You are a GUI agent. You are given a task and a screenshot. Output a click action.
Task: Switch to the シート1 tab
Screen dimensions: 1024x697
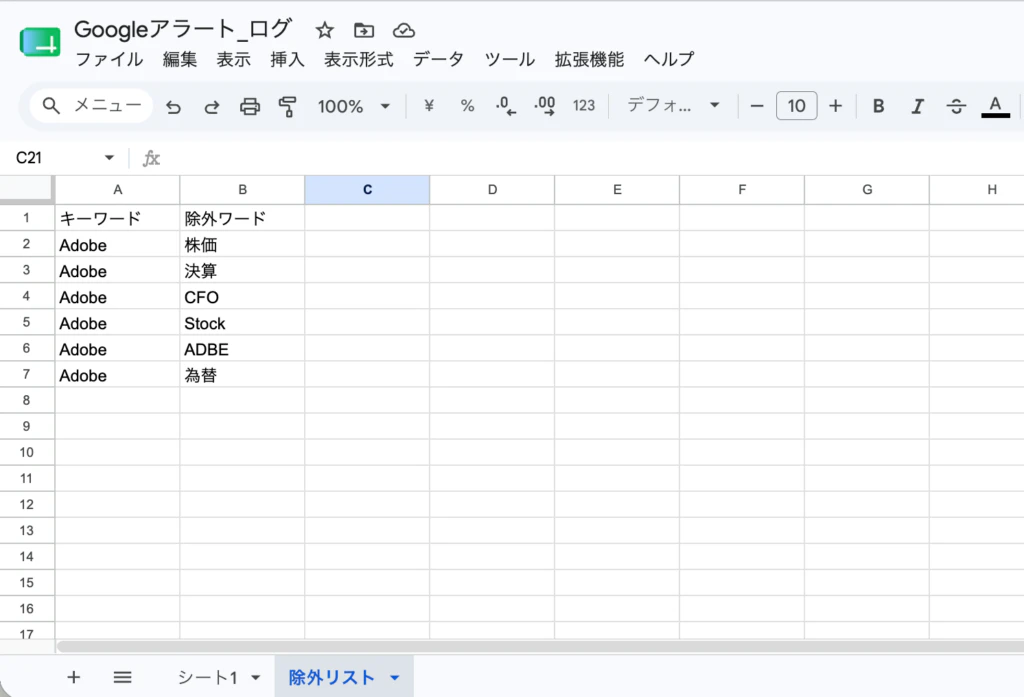[x=207, y=677]
